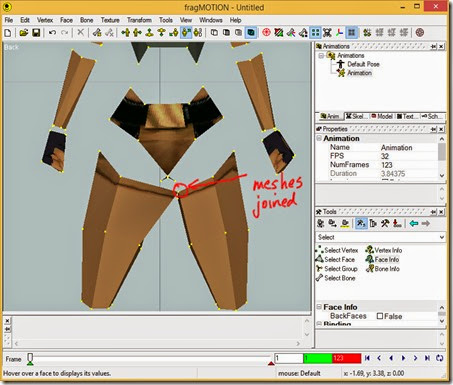The width and height of the screenshot is (453, 385).
Task: Toggle the loop playback button
Action: point(440,358)
